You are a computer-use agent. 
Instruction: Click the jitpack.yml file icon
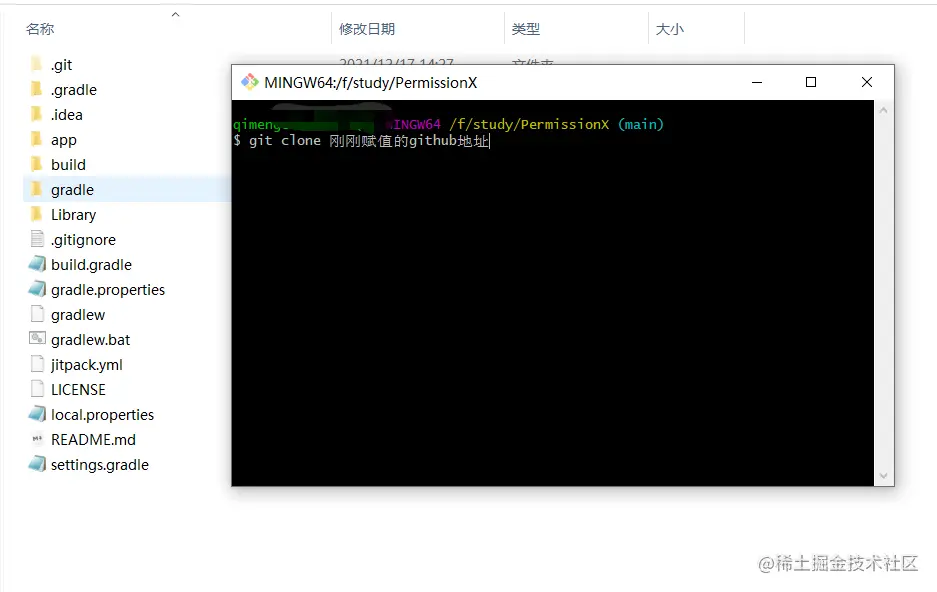click(37, 364)
